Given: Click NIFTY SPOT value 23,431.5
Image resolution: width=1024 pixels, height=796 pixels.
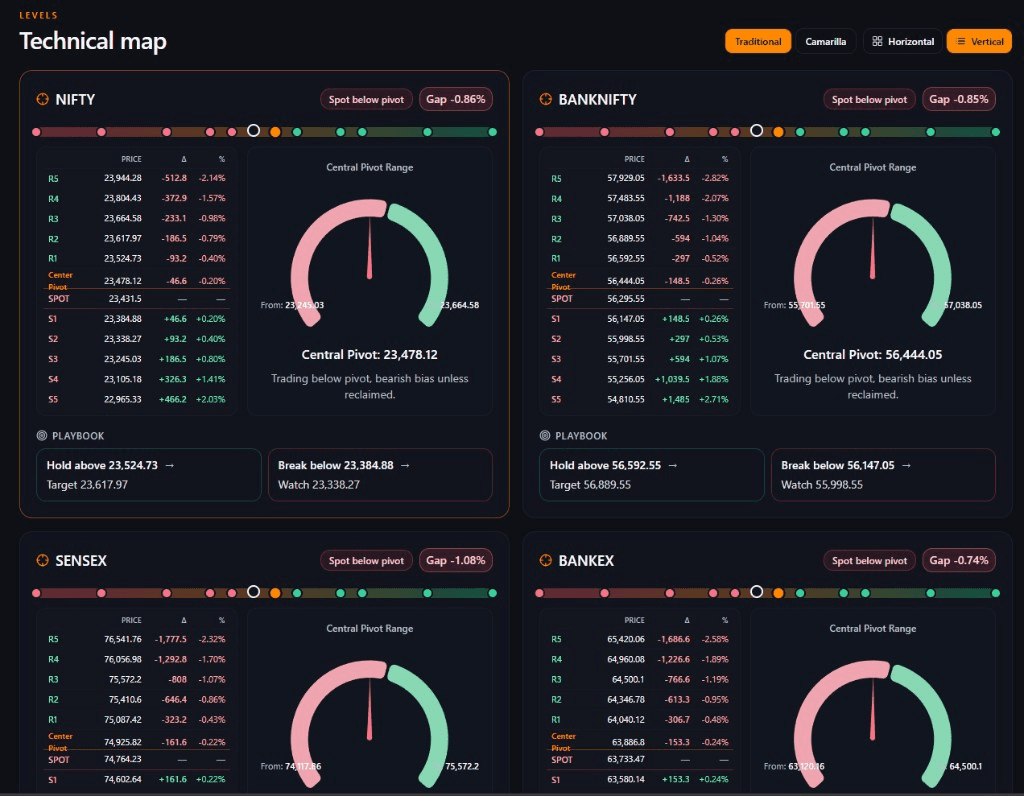Looking at the screenshot, I should (x=125, y=298).
